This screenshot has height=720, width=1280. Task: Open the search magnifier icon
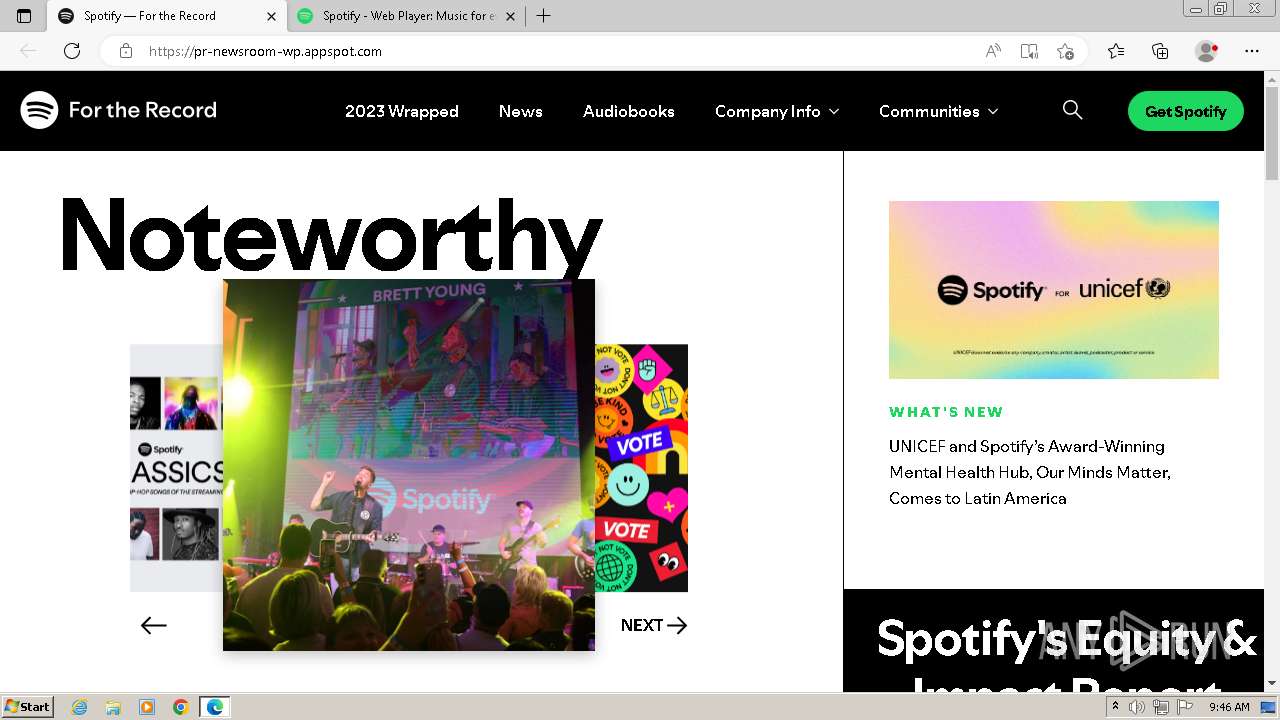point(1072,110)
